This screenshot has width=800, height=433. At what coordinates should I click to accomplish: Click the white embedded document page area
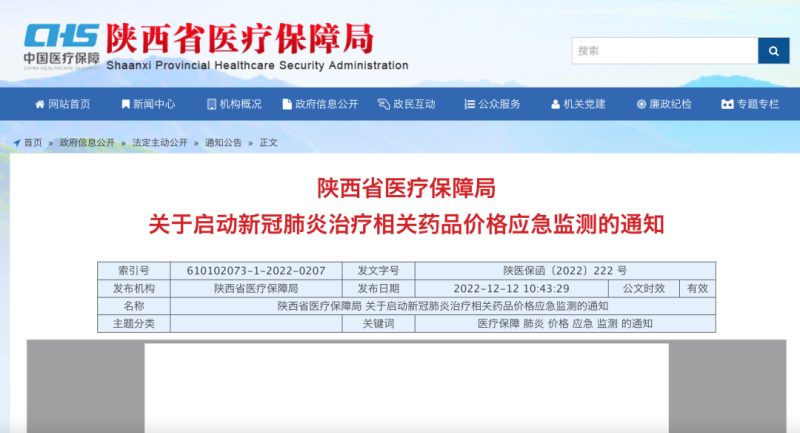tap(406, 388)
